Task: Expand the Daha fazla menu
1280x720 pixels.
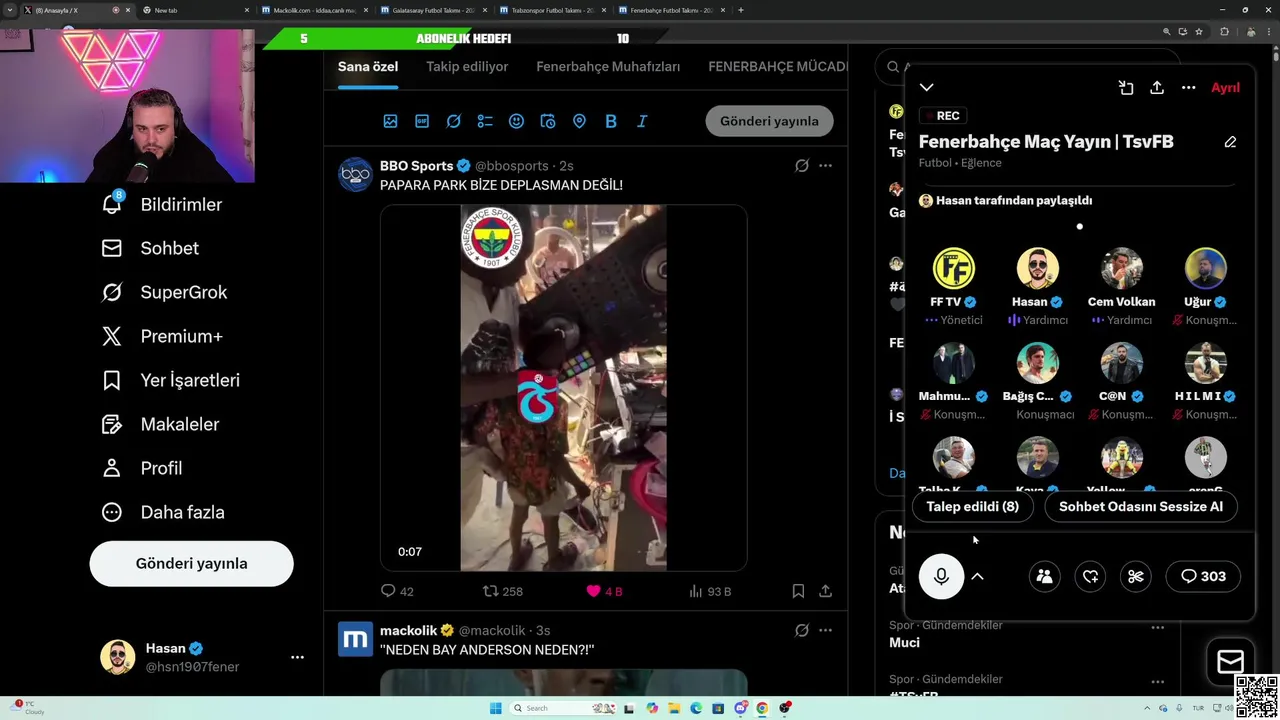Action: [x=163, y=512]
